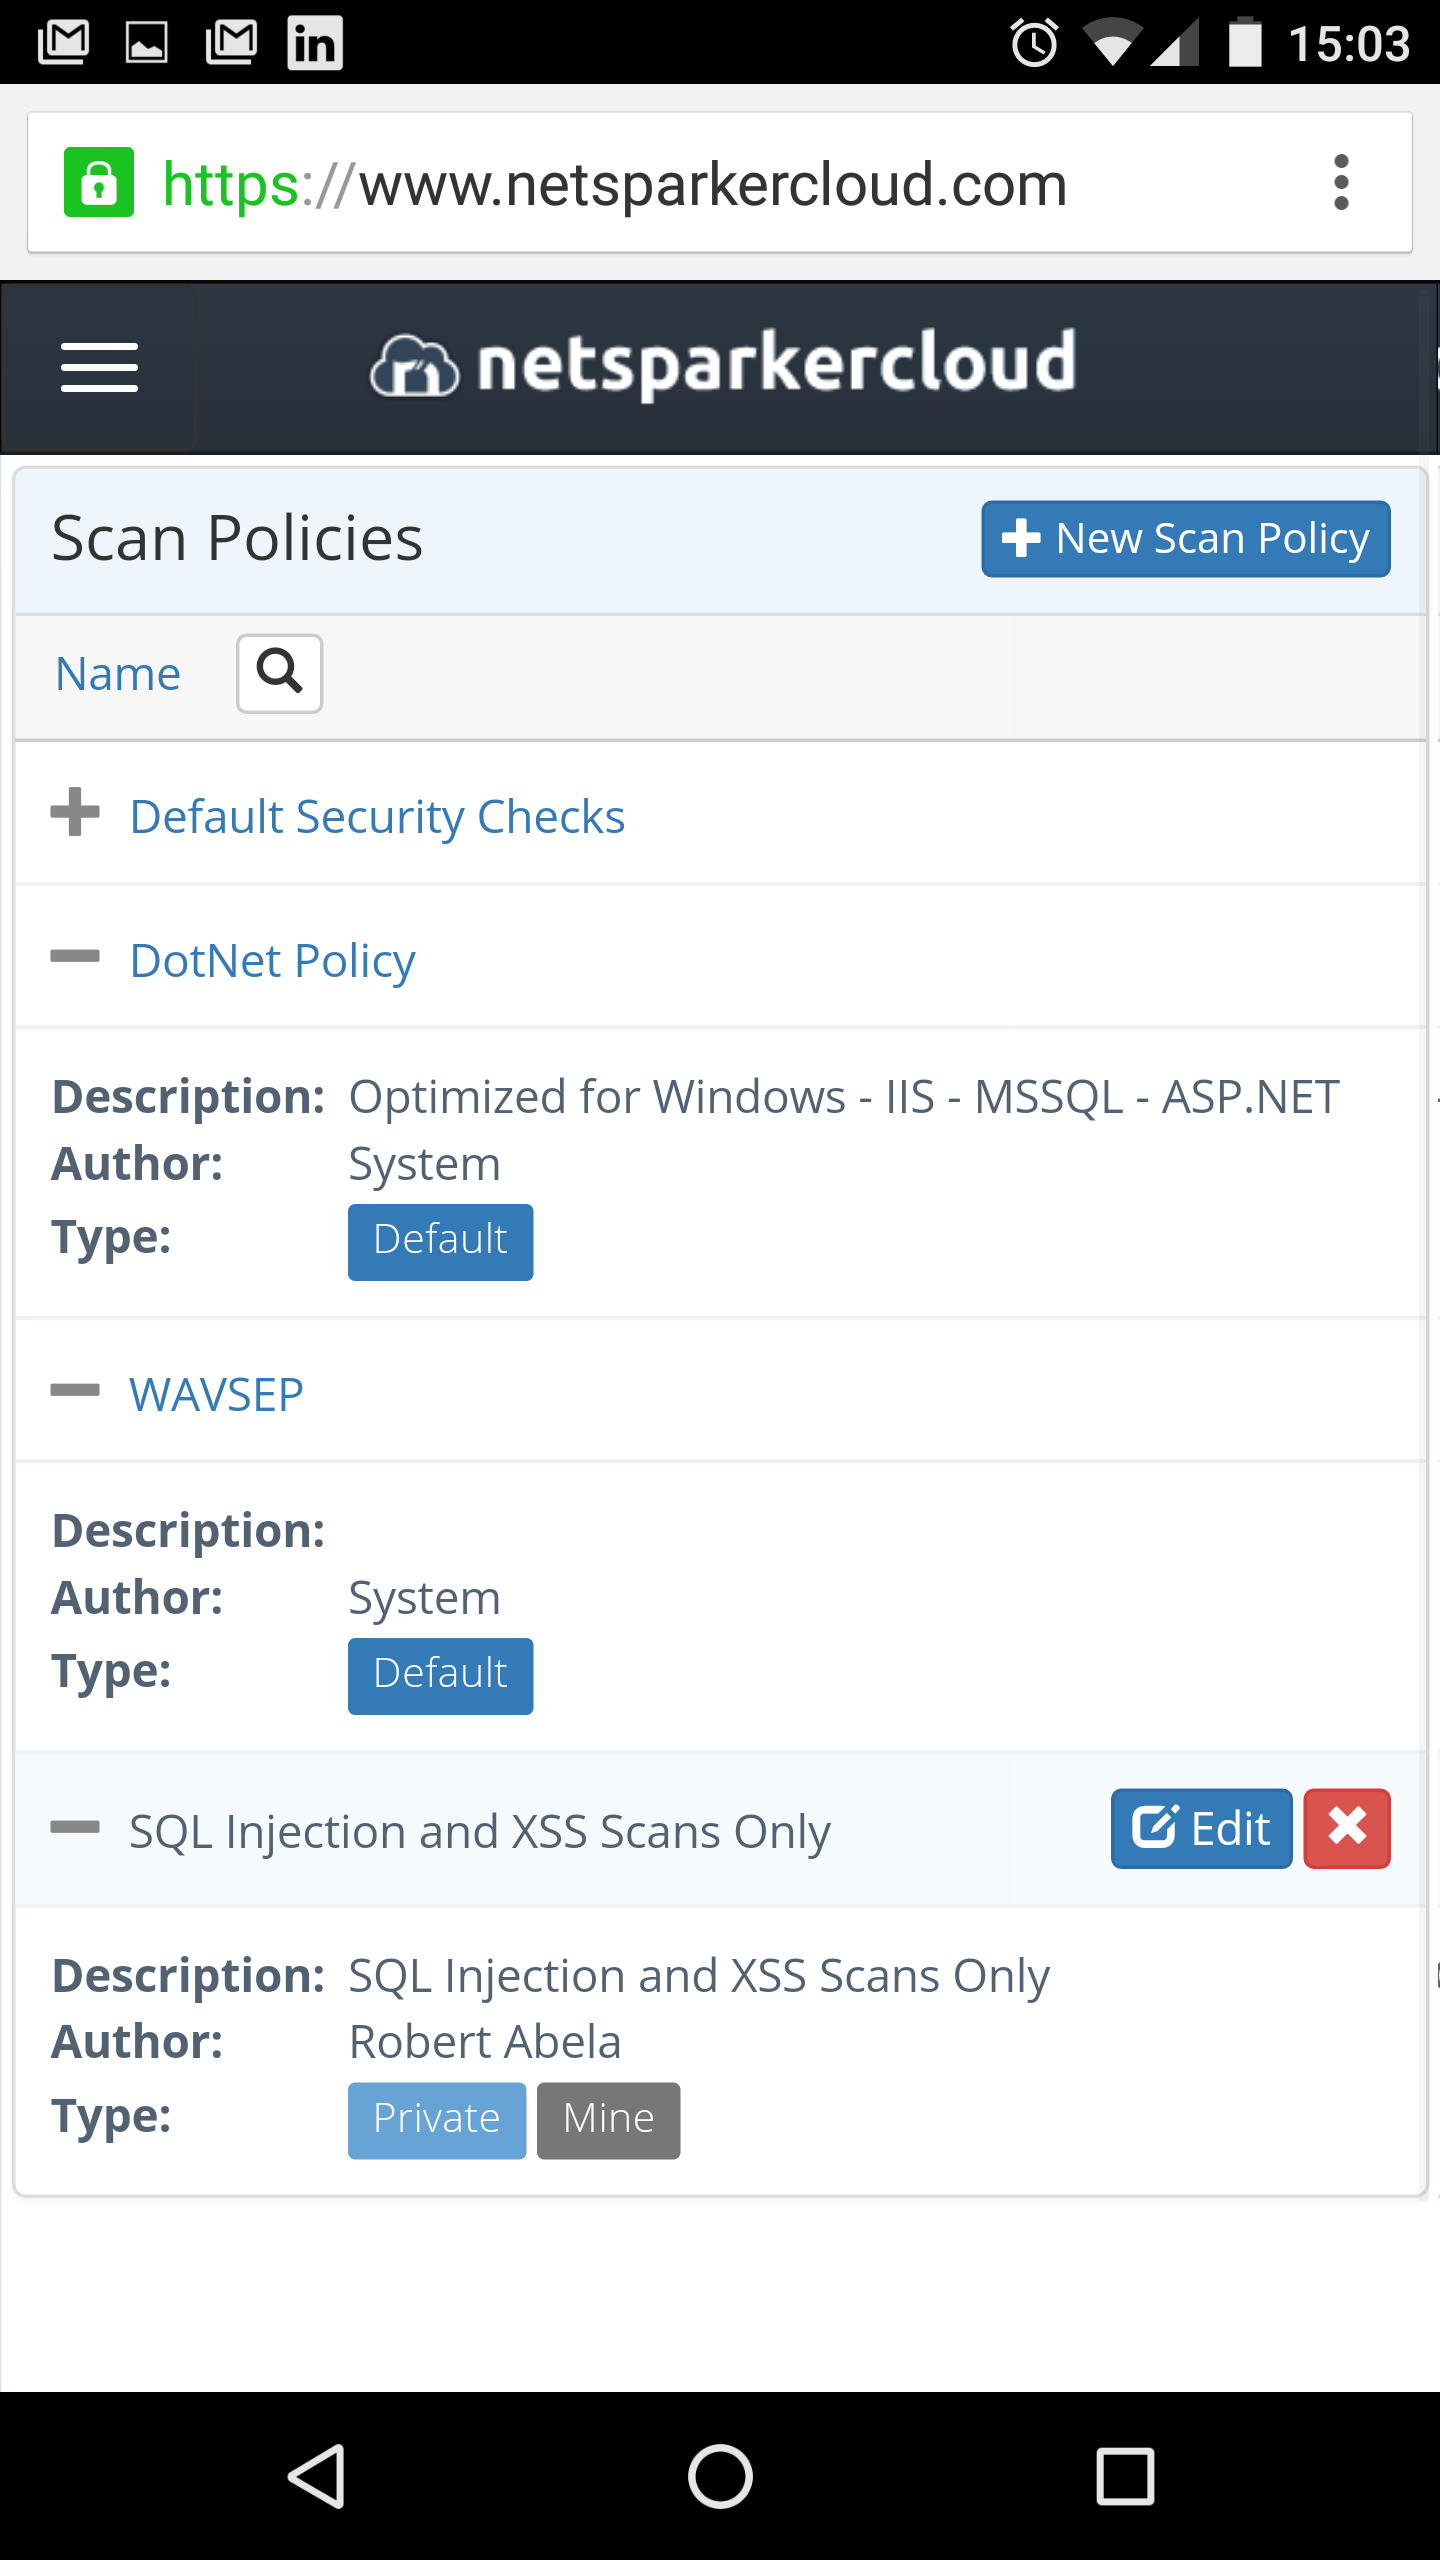Tap the browser URL address bar
The image size is (1440, 2560).
pos(720,183)
